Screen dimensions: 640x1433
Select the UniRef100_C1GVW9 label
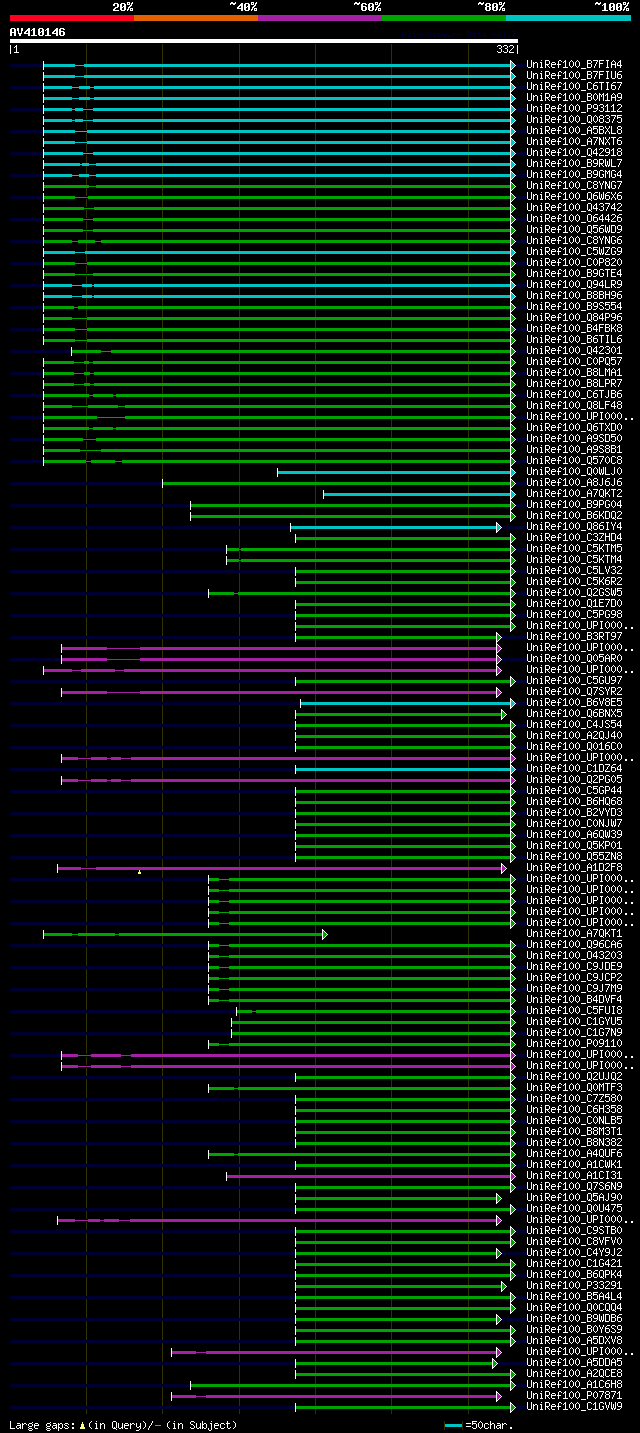tap(574, 1406)
